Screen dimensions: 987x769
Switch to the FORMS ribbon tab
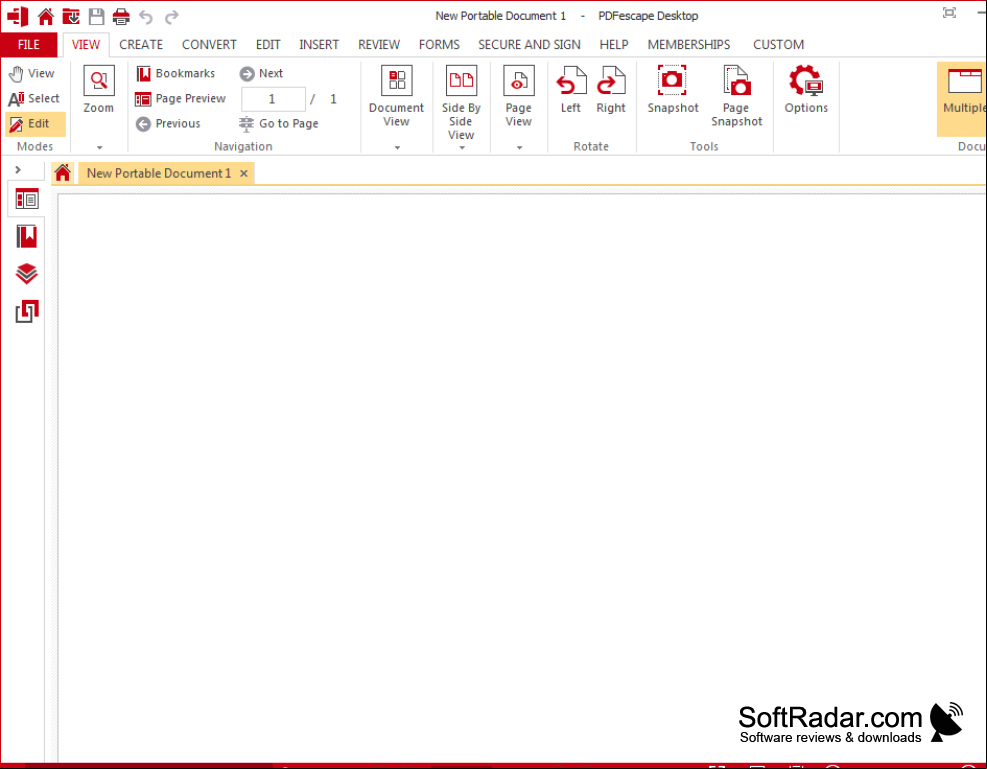[439, 45]
